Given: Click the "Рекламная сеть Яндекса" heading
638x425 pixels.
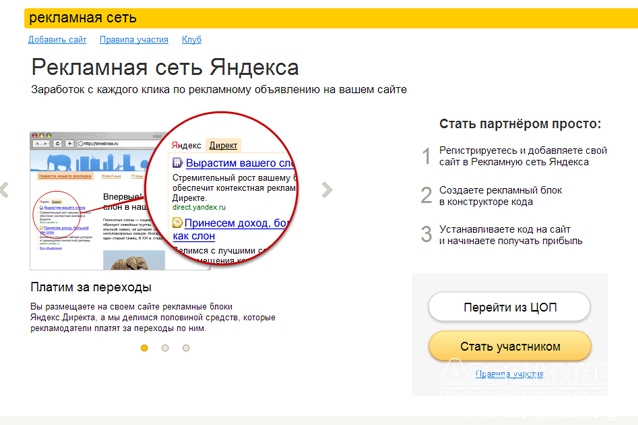Looking at the screenshot, I should [x=165, y=67].
